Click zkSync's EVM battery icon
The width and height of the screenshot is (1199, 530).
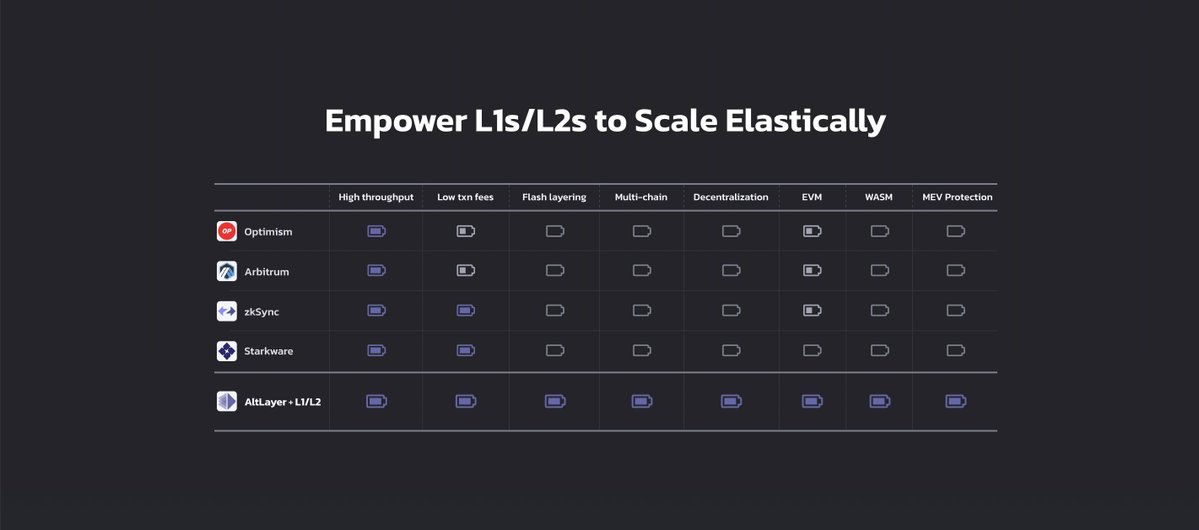point(812,311)
